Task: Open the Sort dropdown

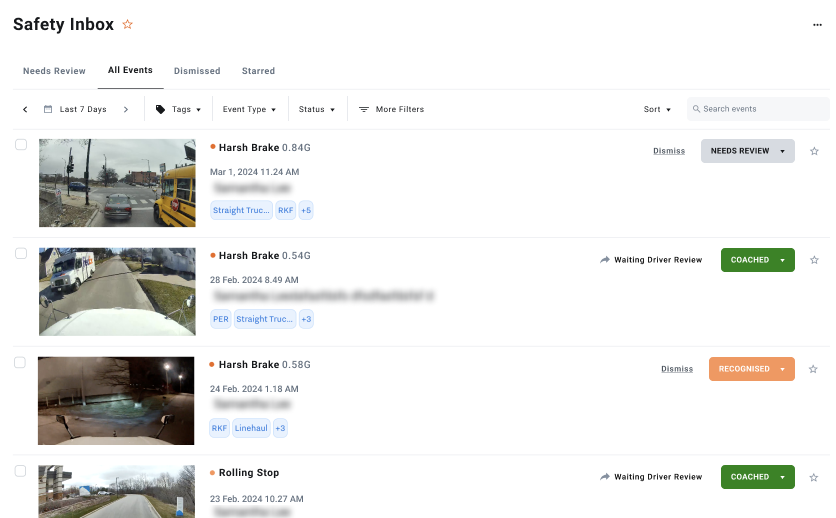Action: [x=657, y=109]
